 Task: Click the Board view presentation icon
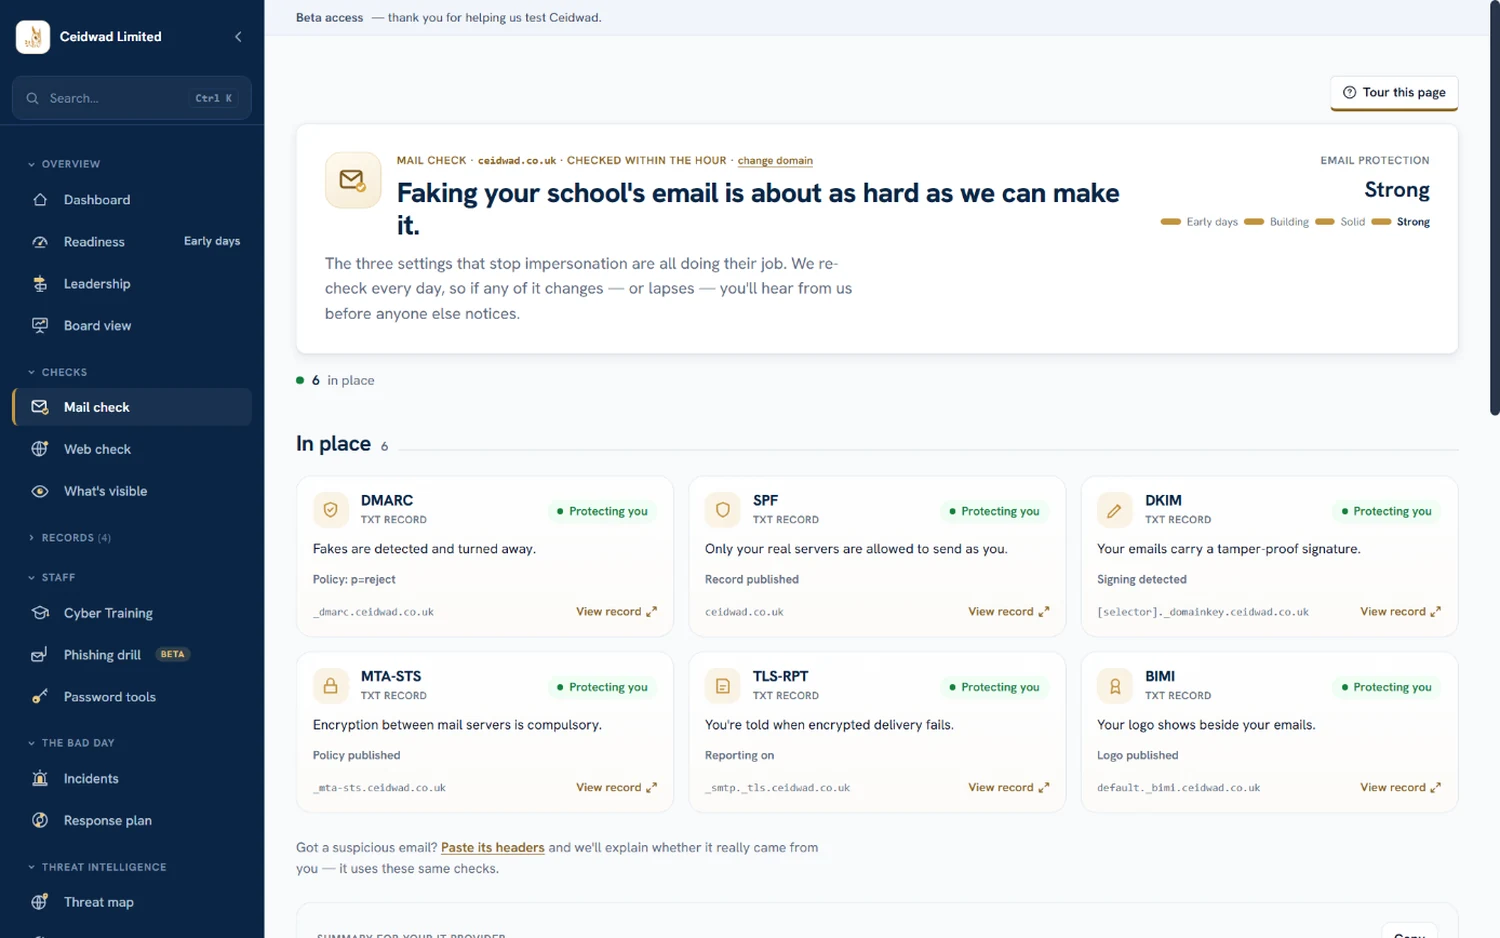click(x=40, y=326)
